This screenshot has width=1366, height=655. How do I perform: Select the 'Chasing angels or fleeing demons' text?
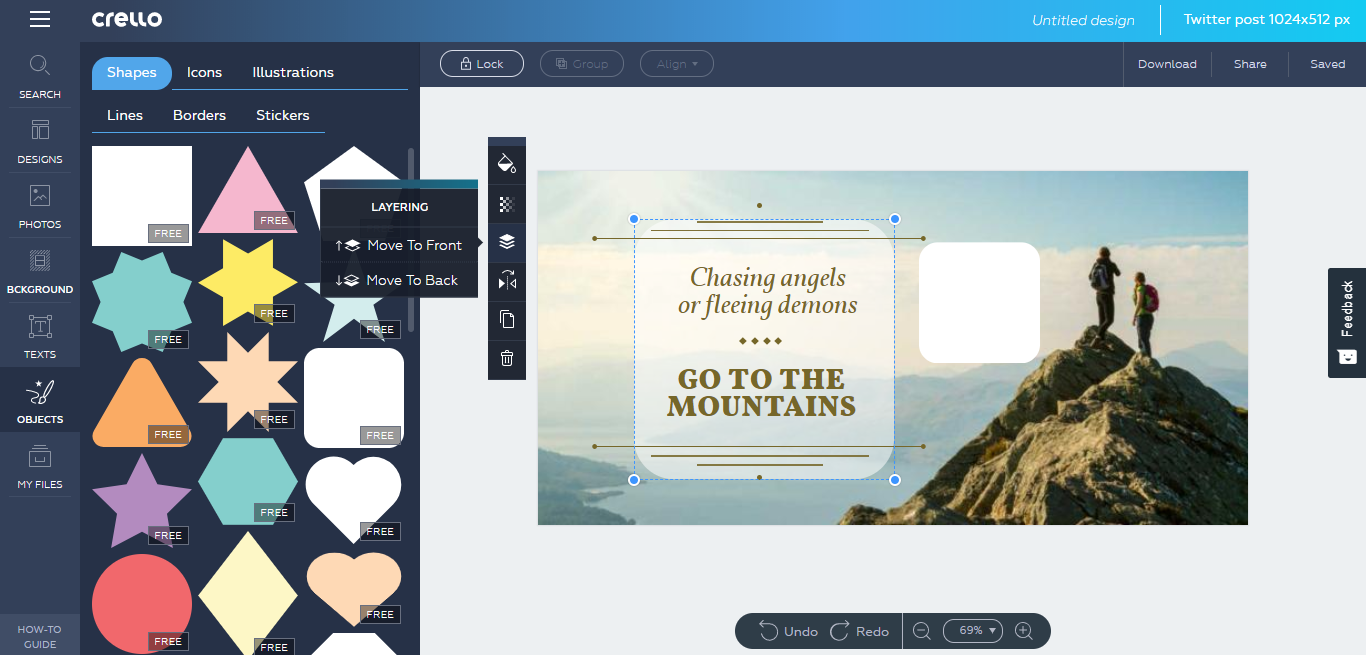768,291
